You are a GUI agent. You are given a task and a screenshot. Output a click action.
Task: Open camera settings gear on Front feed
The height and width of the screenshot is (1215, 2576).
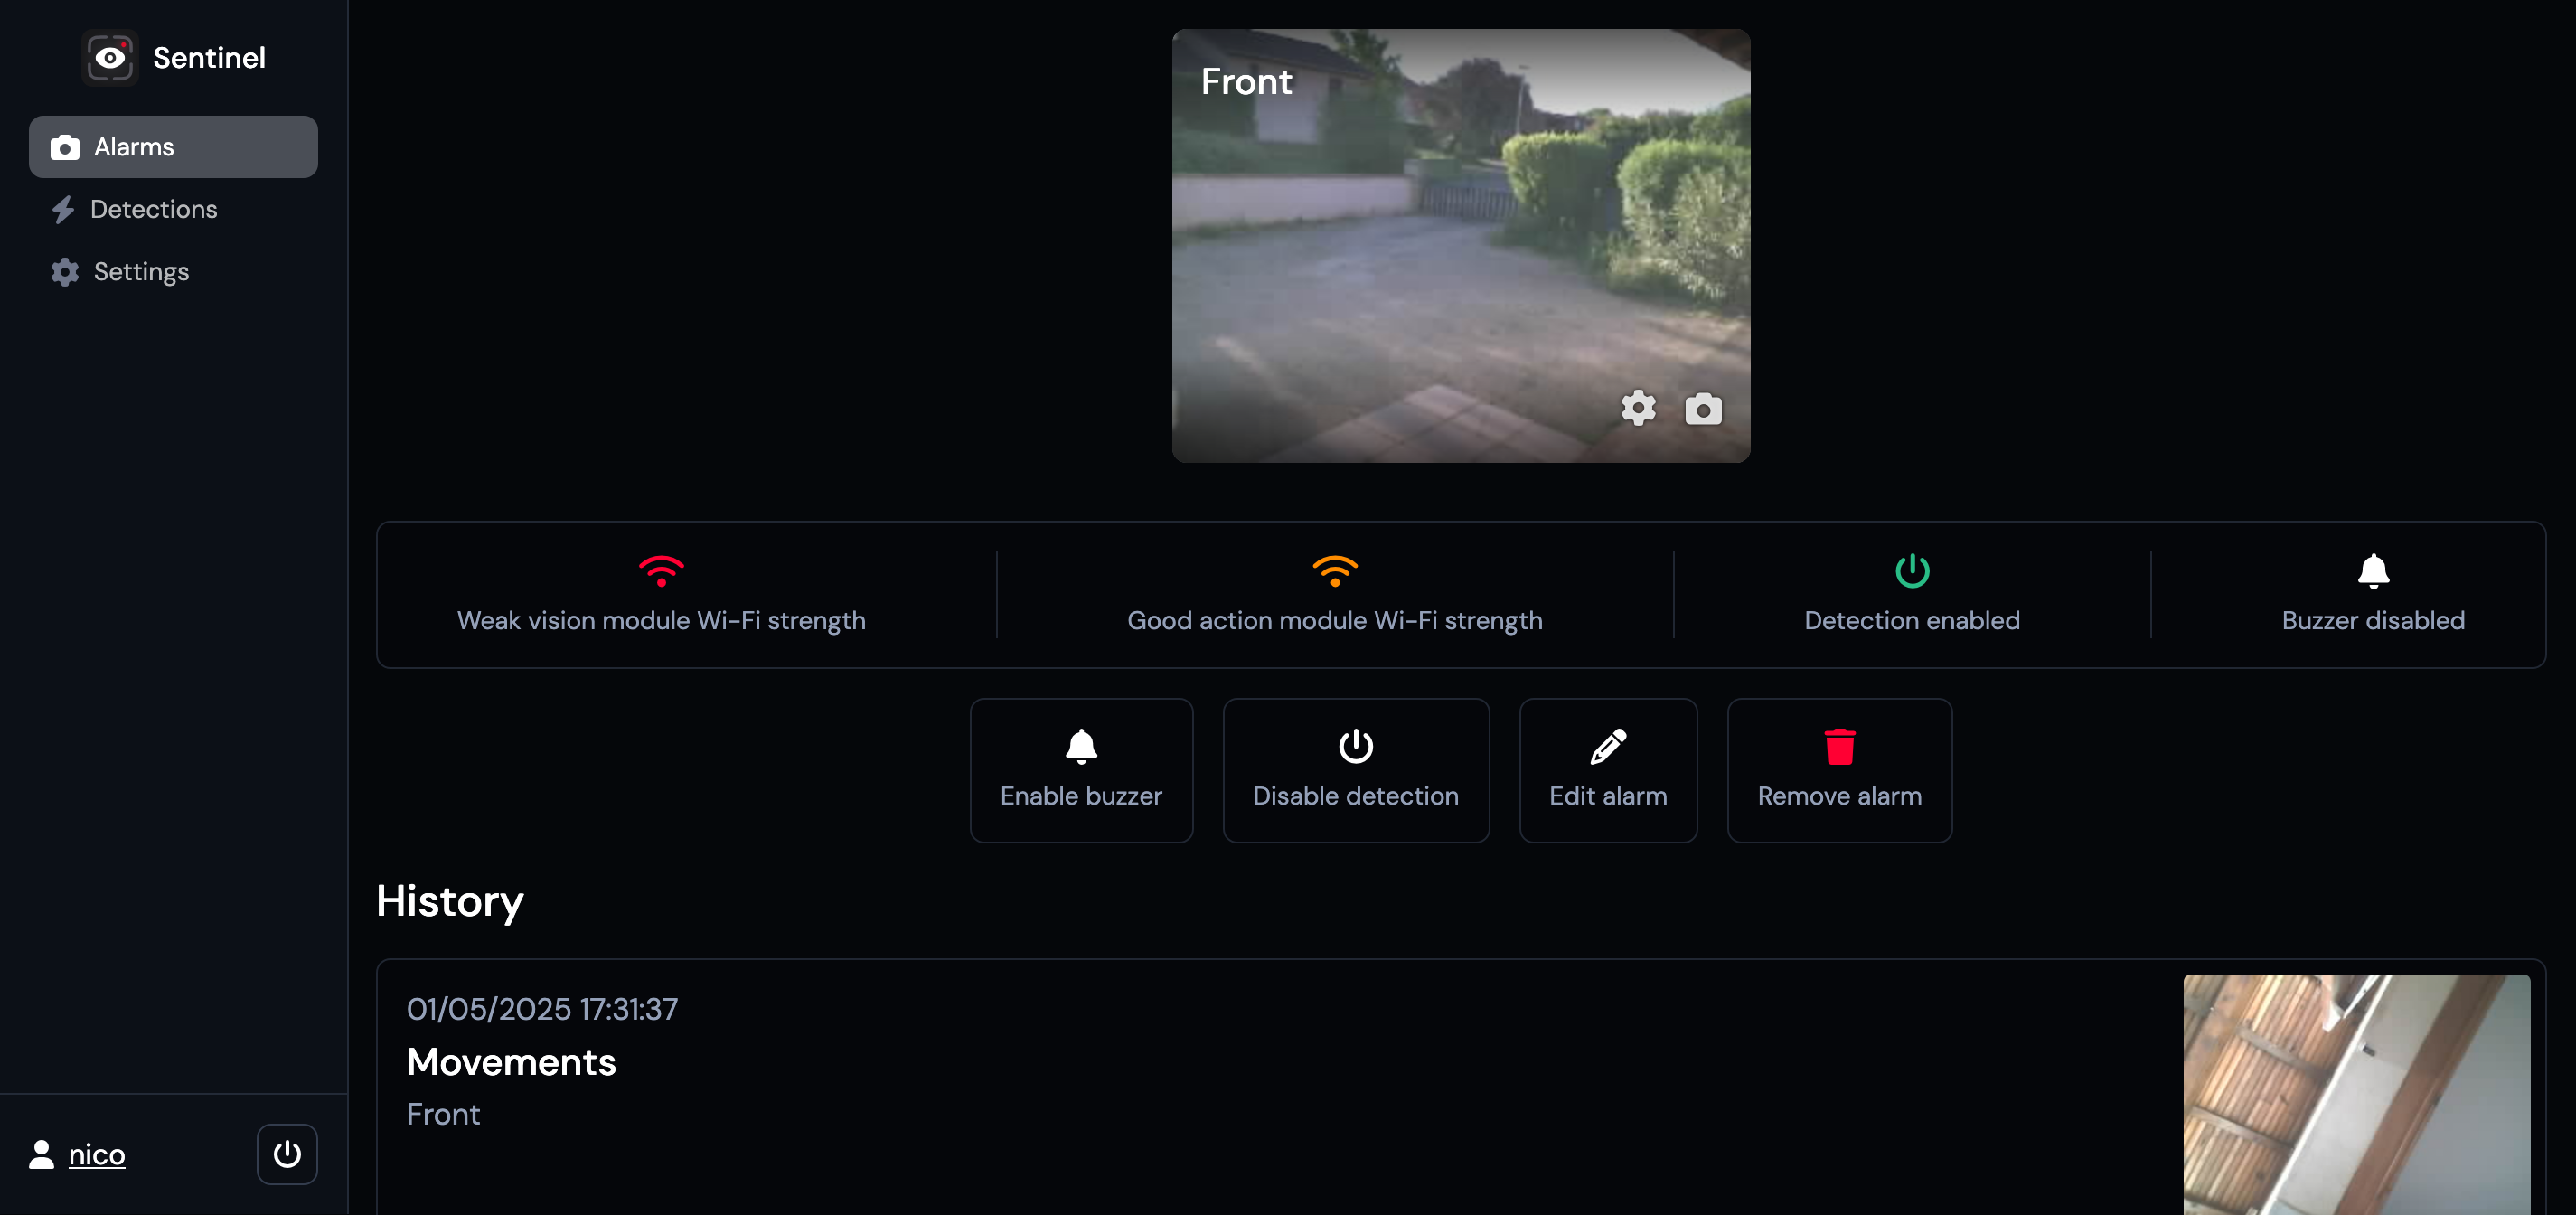pyautogui.click(x=1638, y=408)
